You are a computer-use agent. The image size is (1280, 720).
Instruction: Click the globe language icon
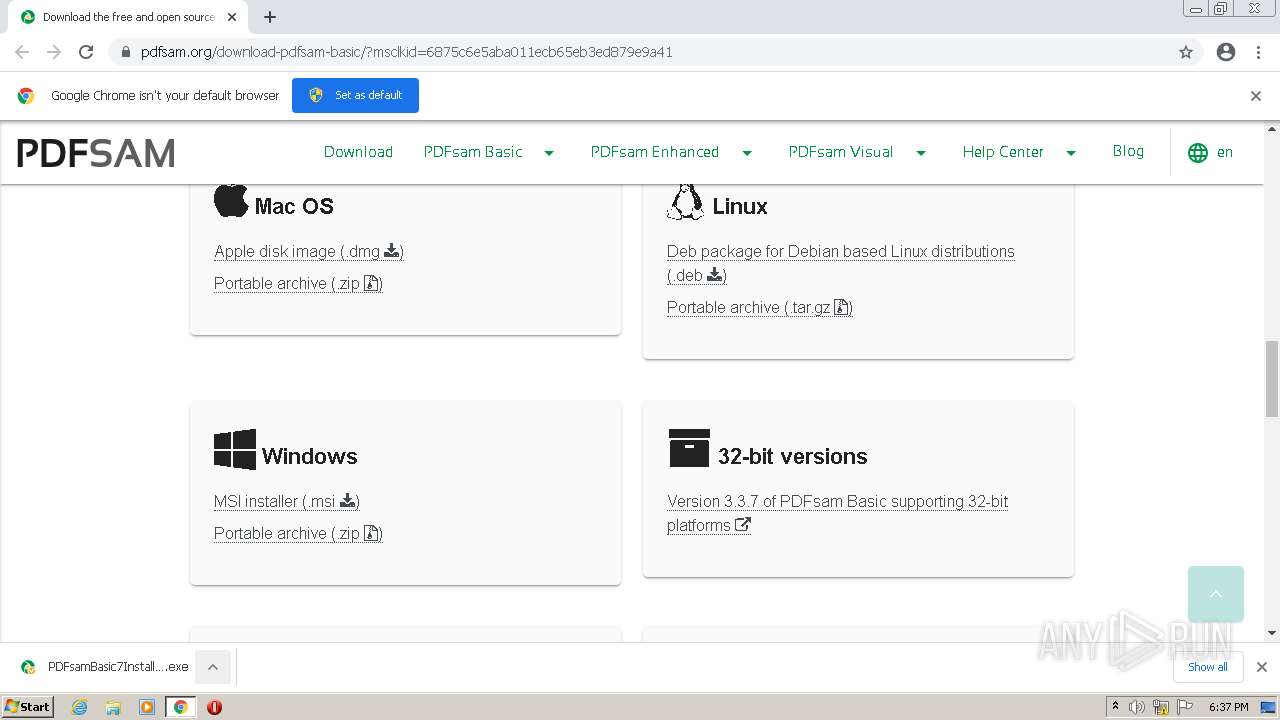tap(1198, 153)
